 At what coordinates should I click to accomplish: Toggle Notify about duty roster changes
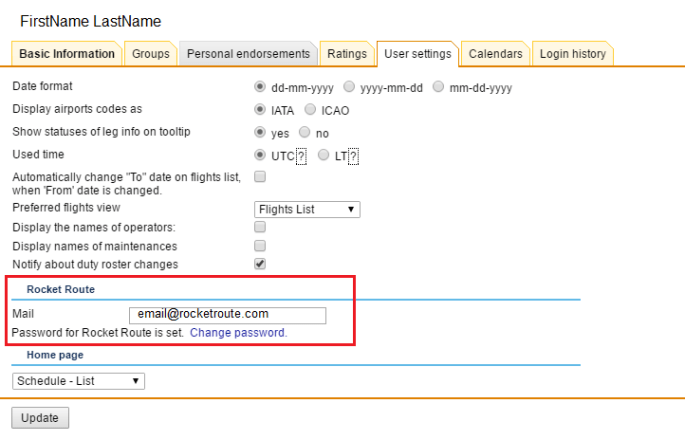tap(260, 264)
